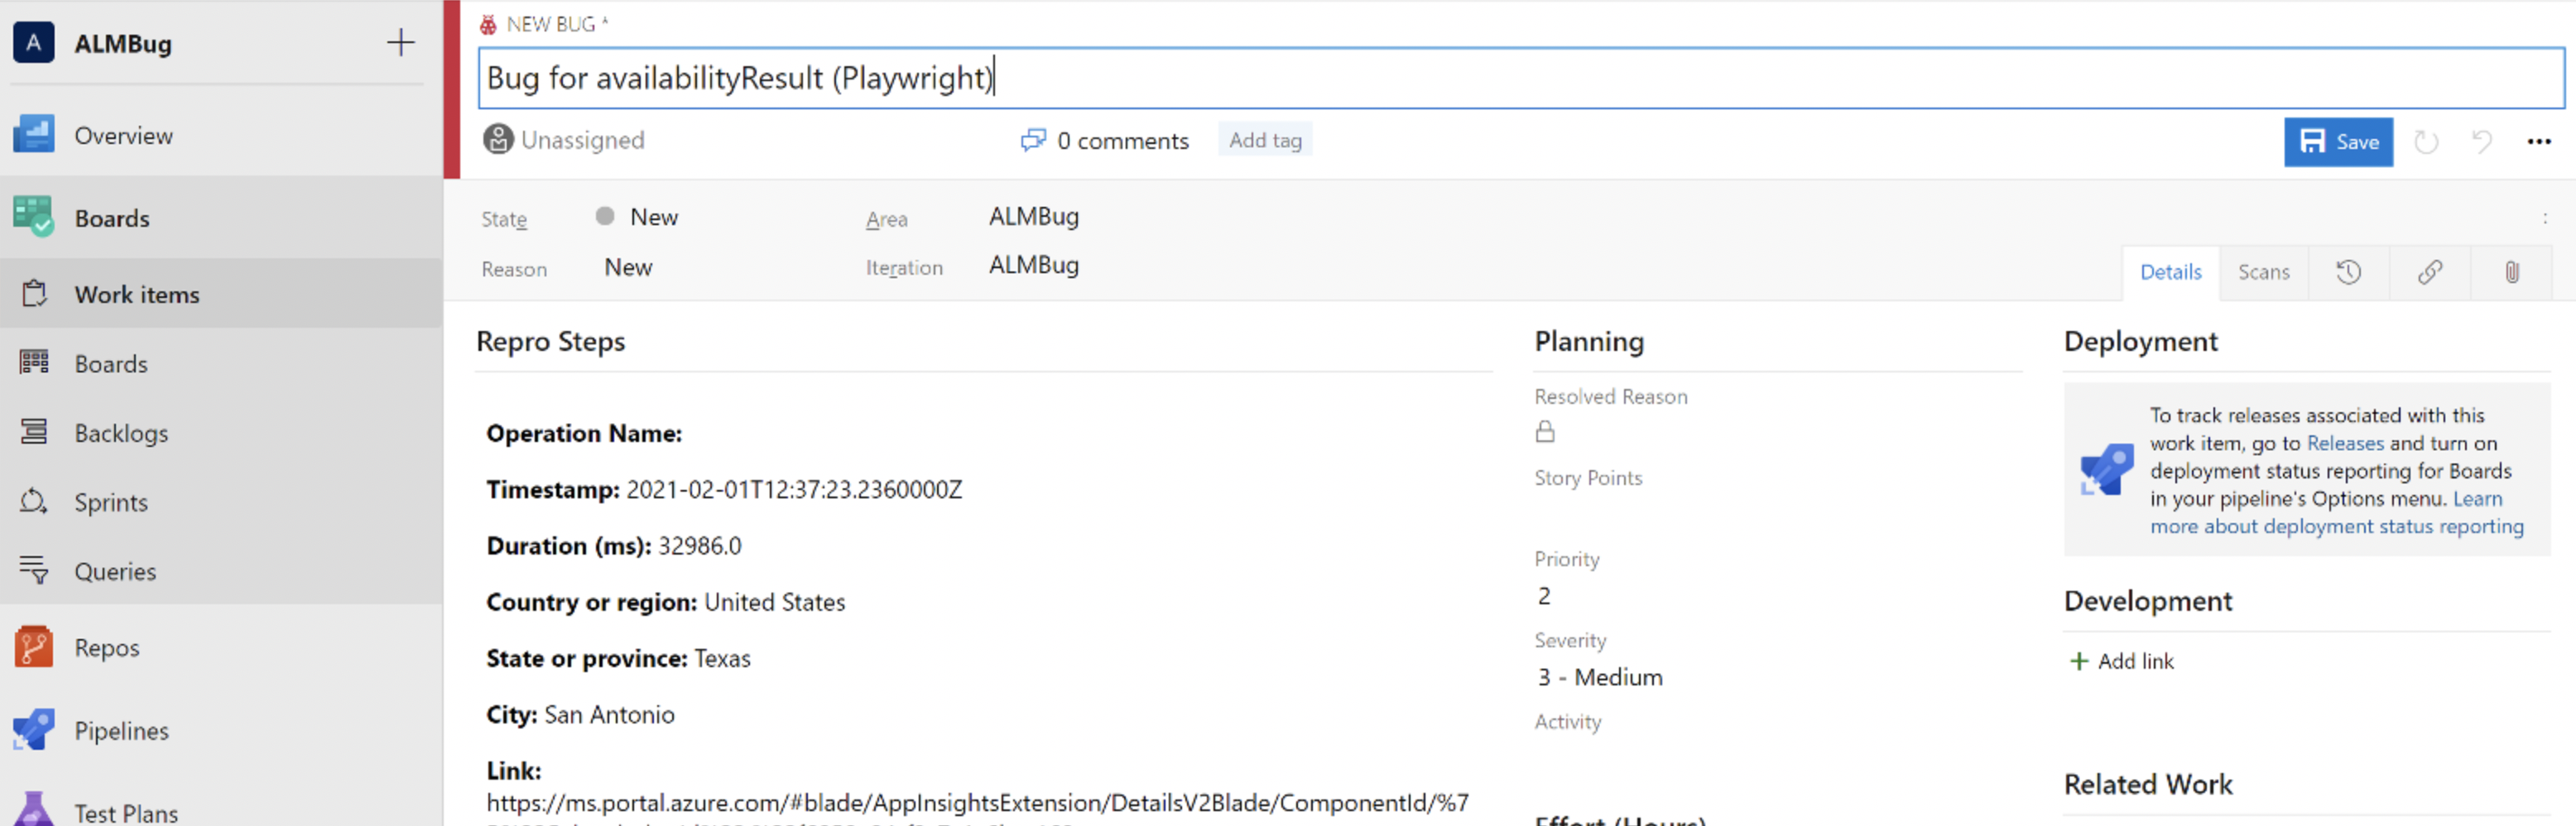
Task: Click the Unassigned assignee field
Action: point(564,140)
